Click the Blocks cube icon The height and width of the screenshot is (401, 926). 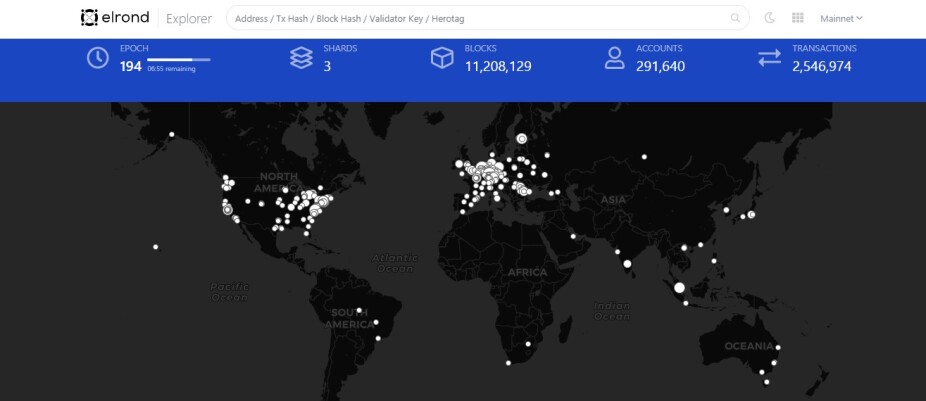pyautogui.click(x=442, y=58)
